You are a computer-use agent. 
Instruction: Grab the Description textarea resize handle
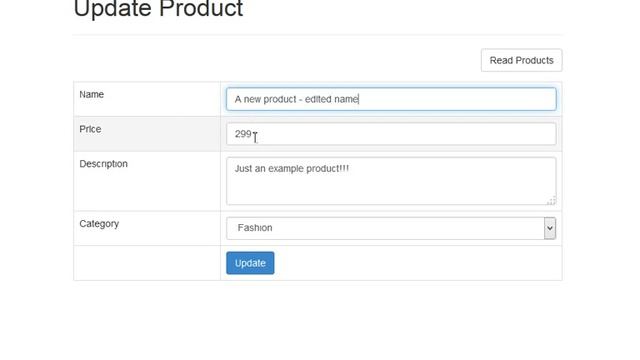tap(551, 200)
